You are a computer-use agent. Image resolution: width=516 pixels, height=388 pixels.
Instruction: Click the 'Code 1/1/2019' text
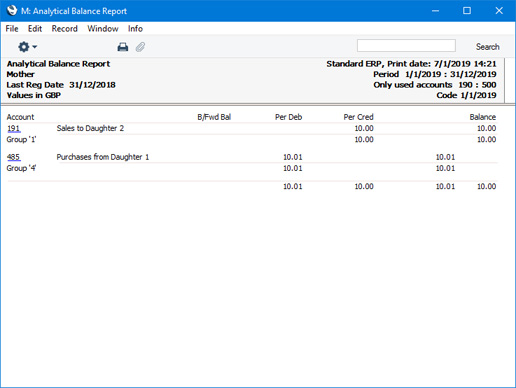466,95
